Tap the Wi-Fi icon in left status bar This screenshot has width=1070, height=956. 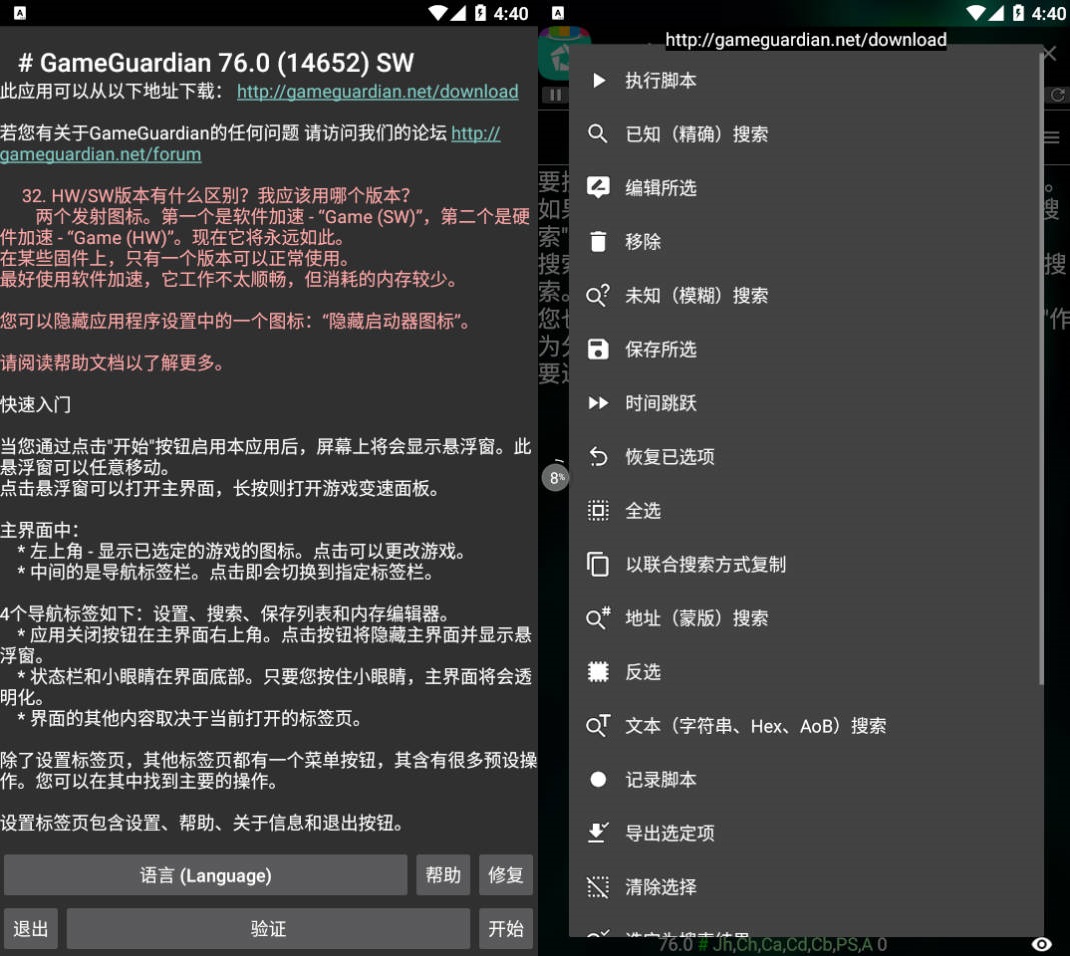click(x=438, y=13)
